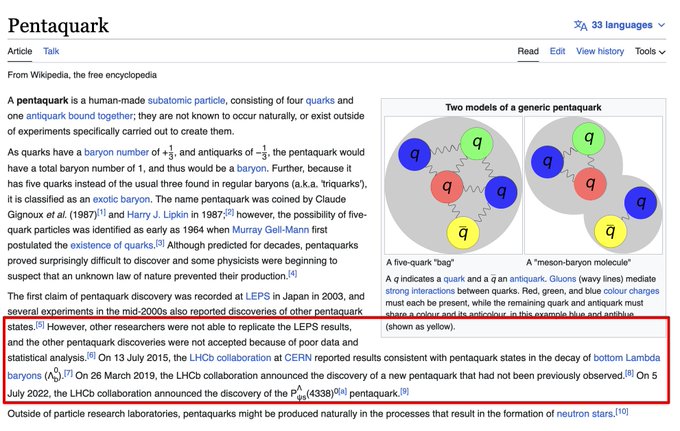Jump to citation reference [2]
This screenshot has width=680, height=431.
coord(229,212)
